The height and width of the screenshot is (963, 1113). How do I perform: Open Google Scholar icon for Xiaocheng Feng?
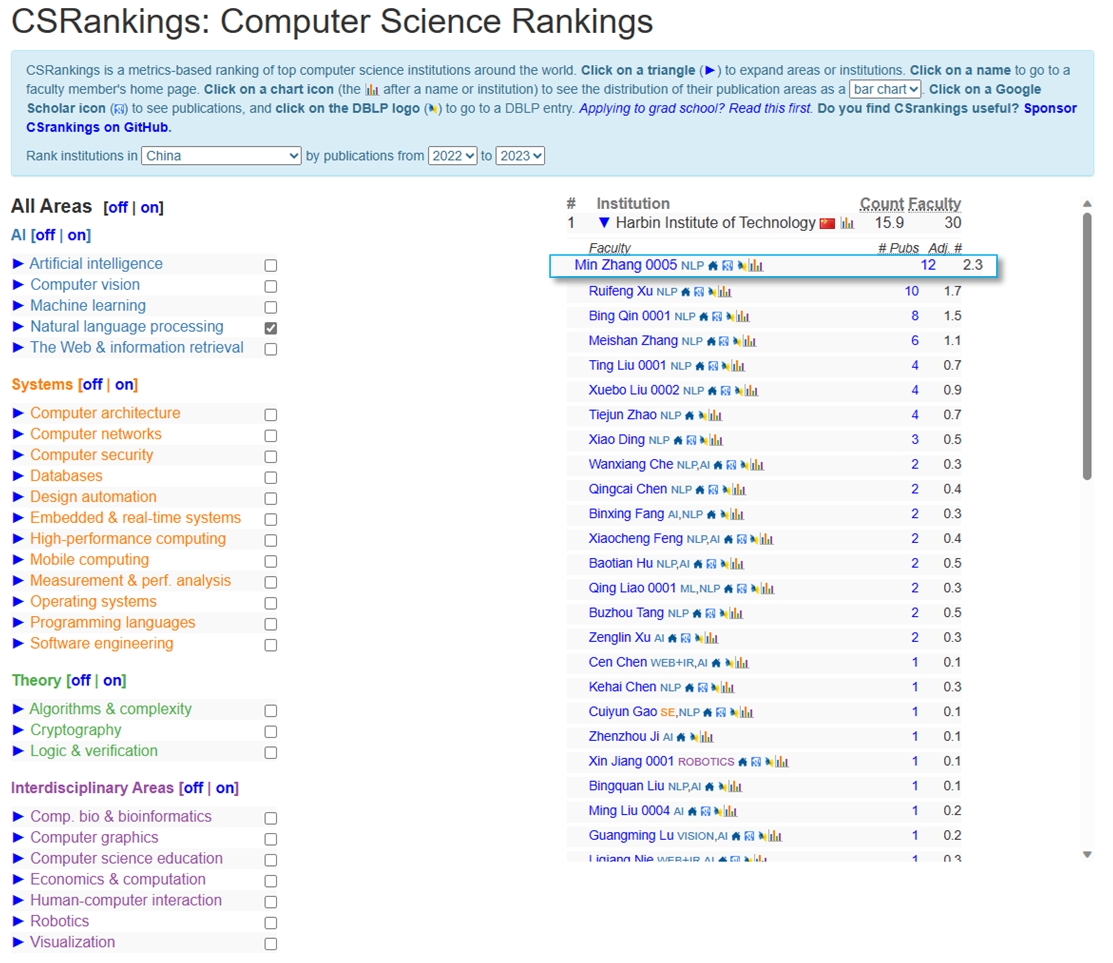tap(742, 540)
